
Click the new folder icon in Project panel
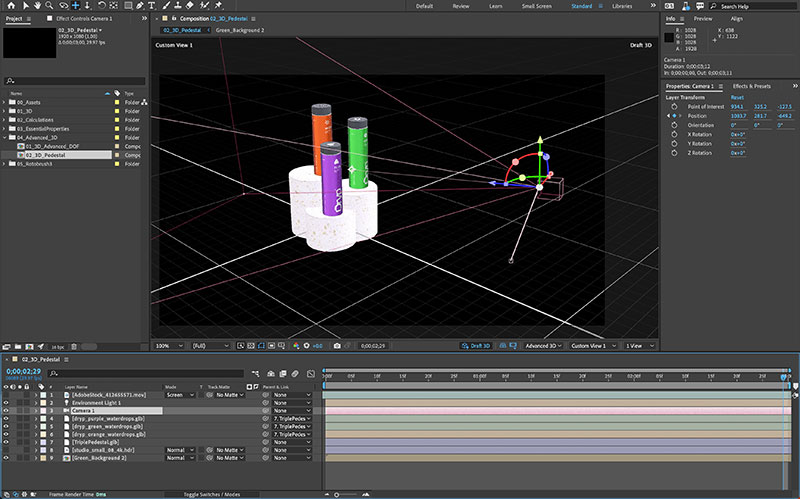click(x=18, y=346)
